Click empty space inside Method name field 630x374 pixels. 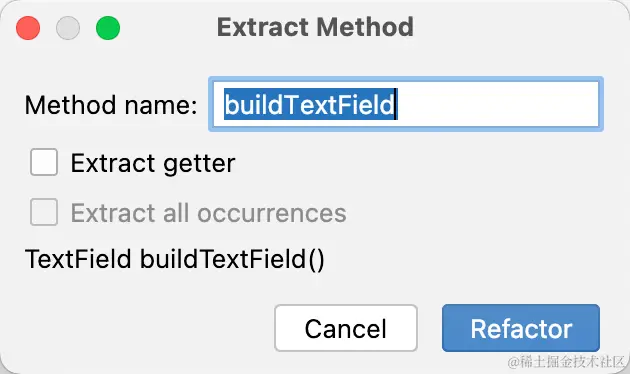(x=498, y=104)
